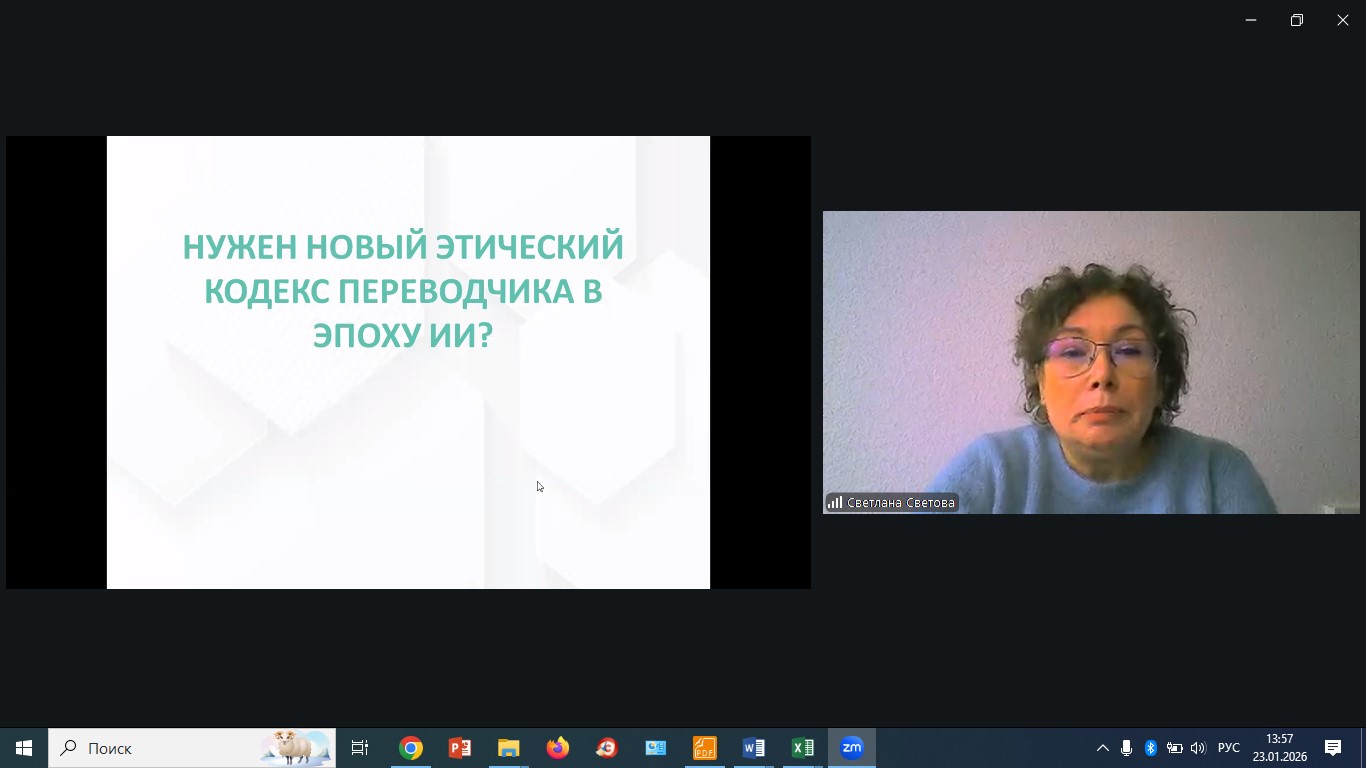Click the Zoom app icon in taskbar
1366x768 pixels.
coord(852,748)
